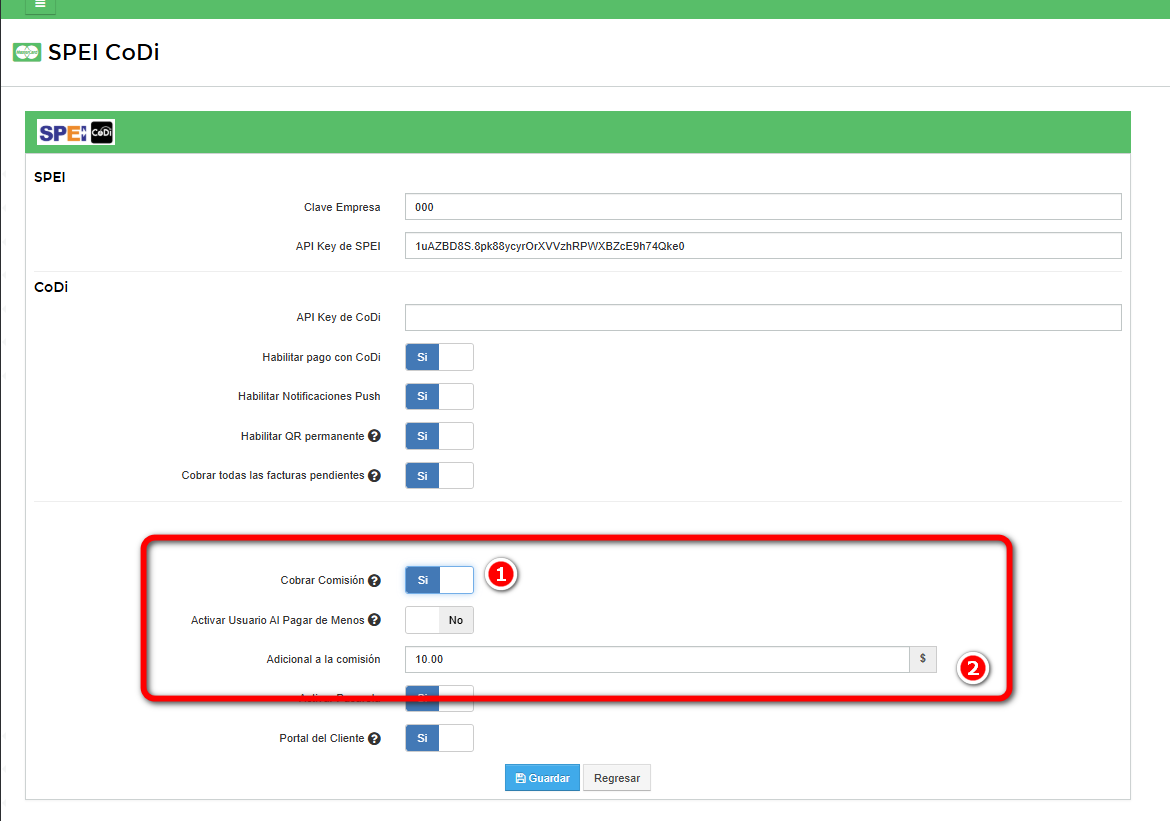Viewport: 1170px width, 821px height.
Task: Focus the API Key de CoDi field
Action: tap(763, 317)
